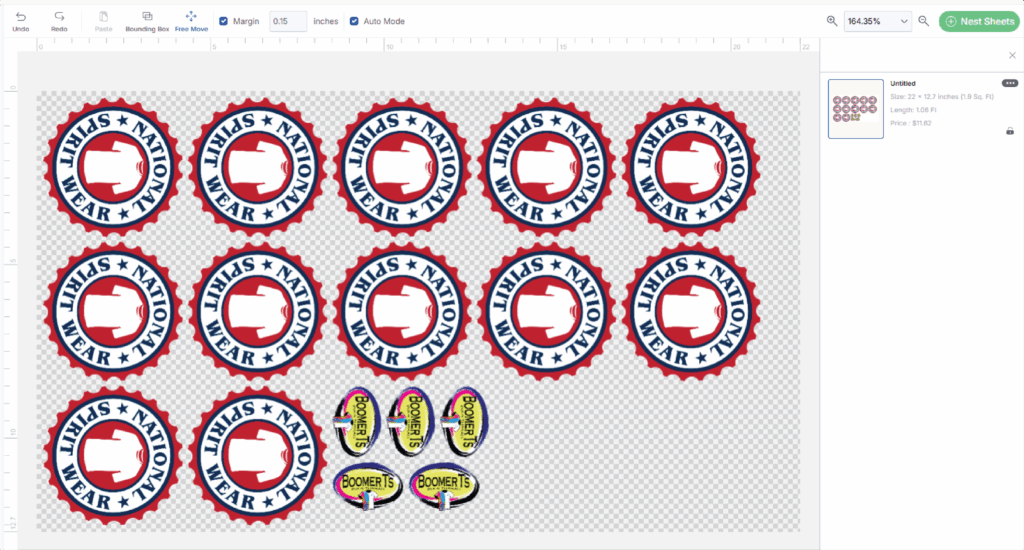Disable the Auto Mode checkbox
Screen dimensions: 1024x550
click(x=354, y=21)
